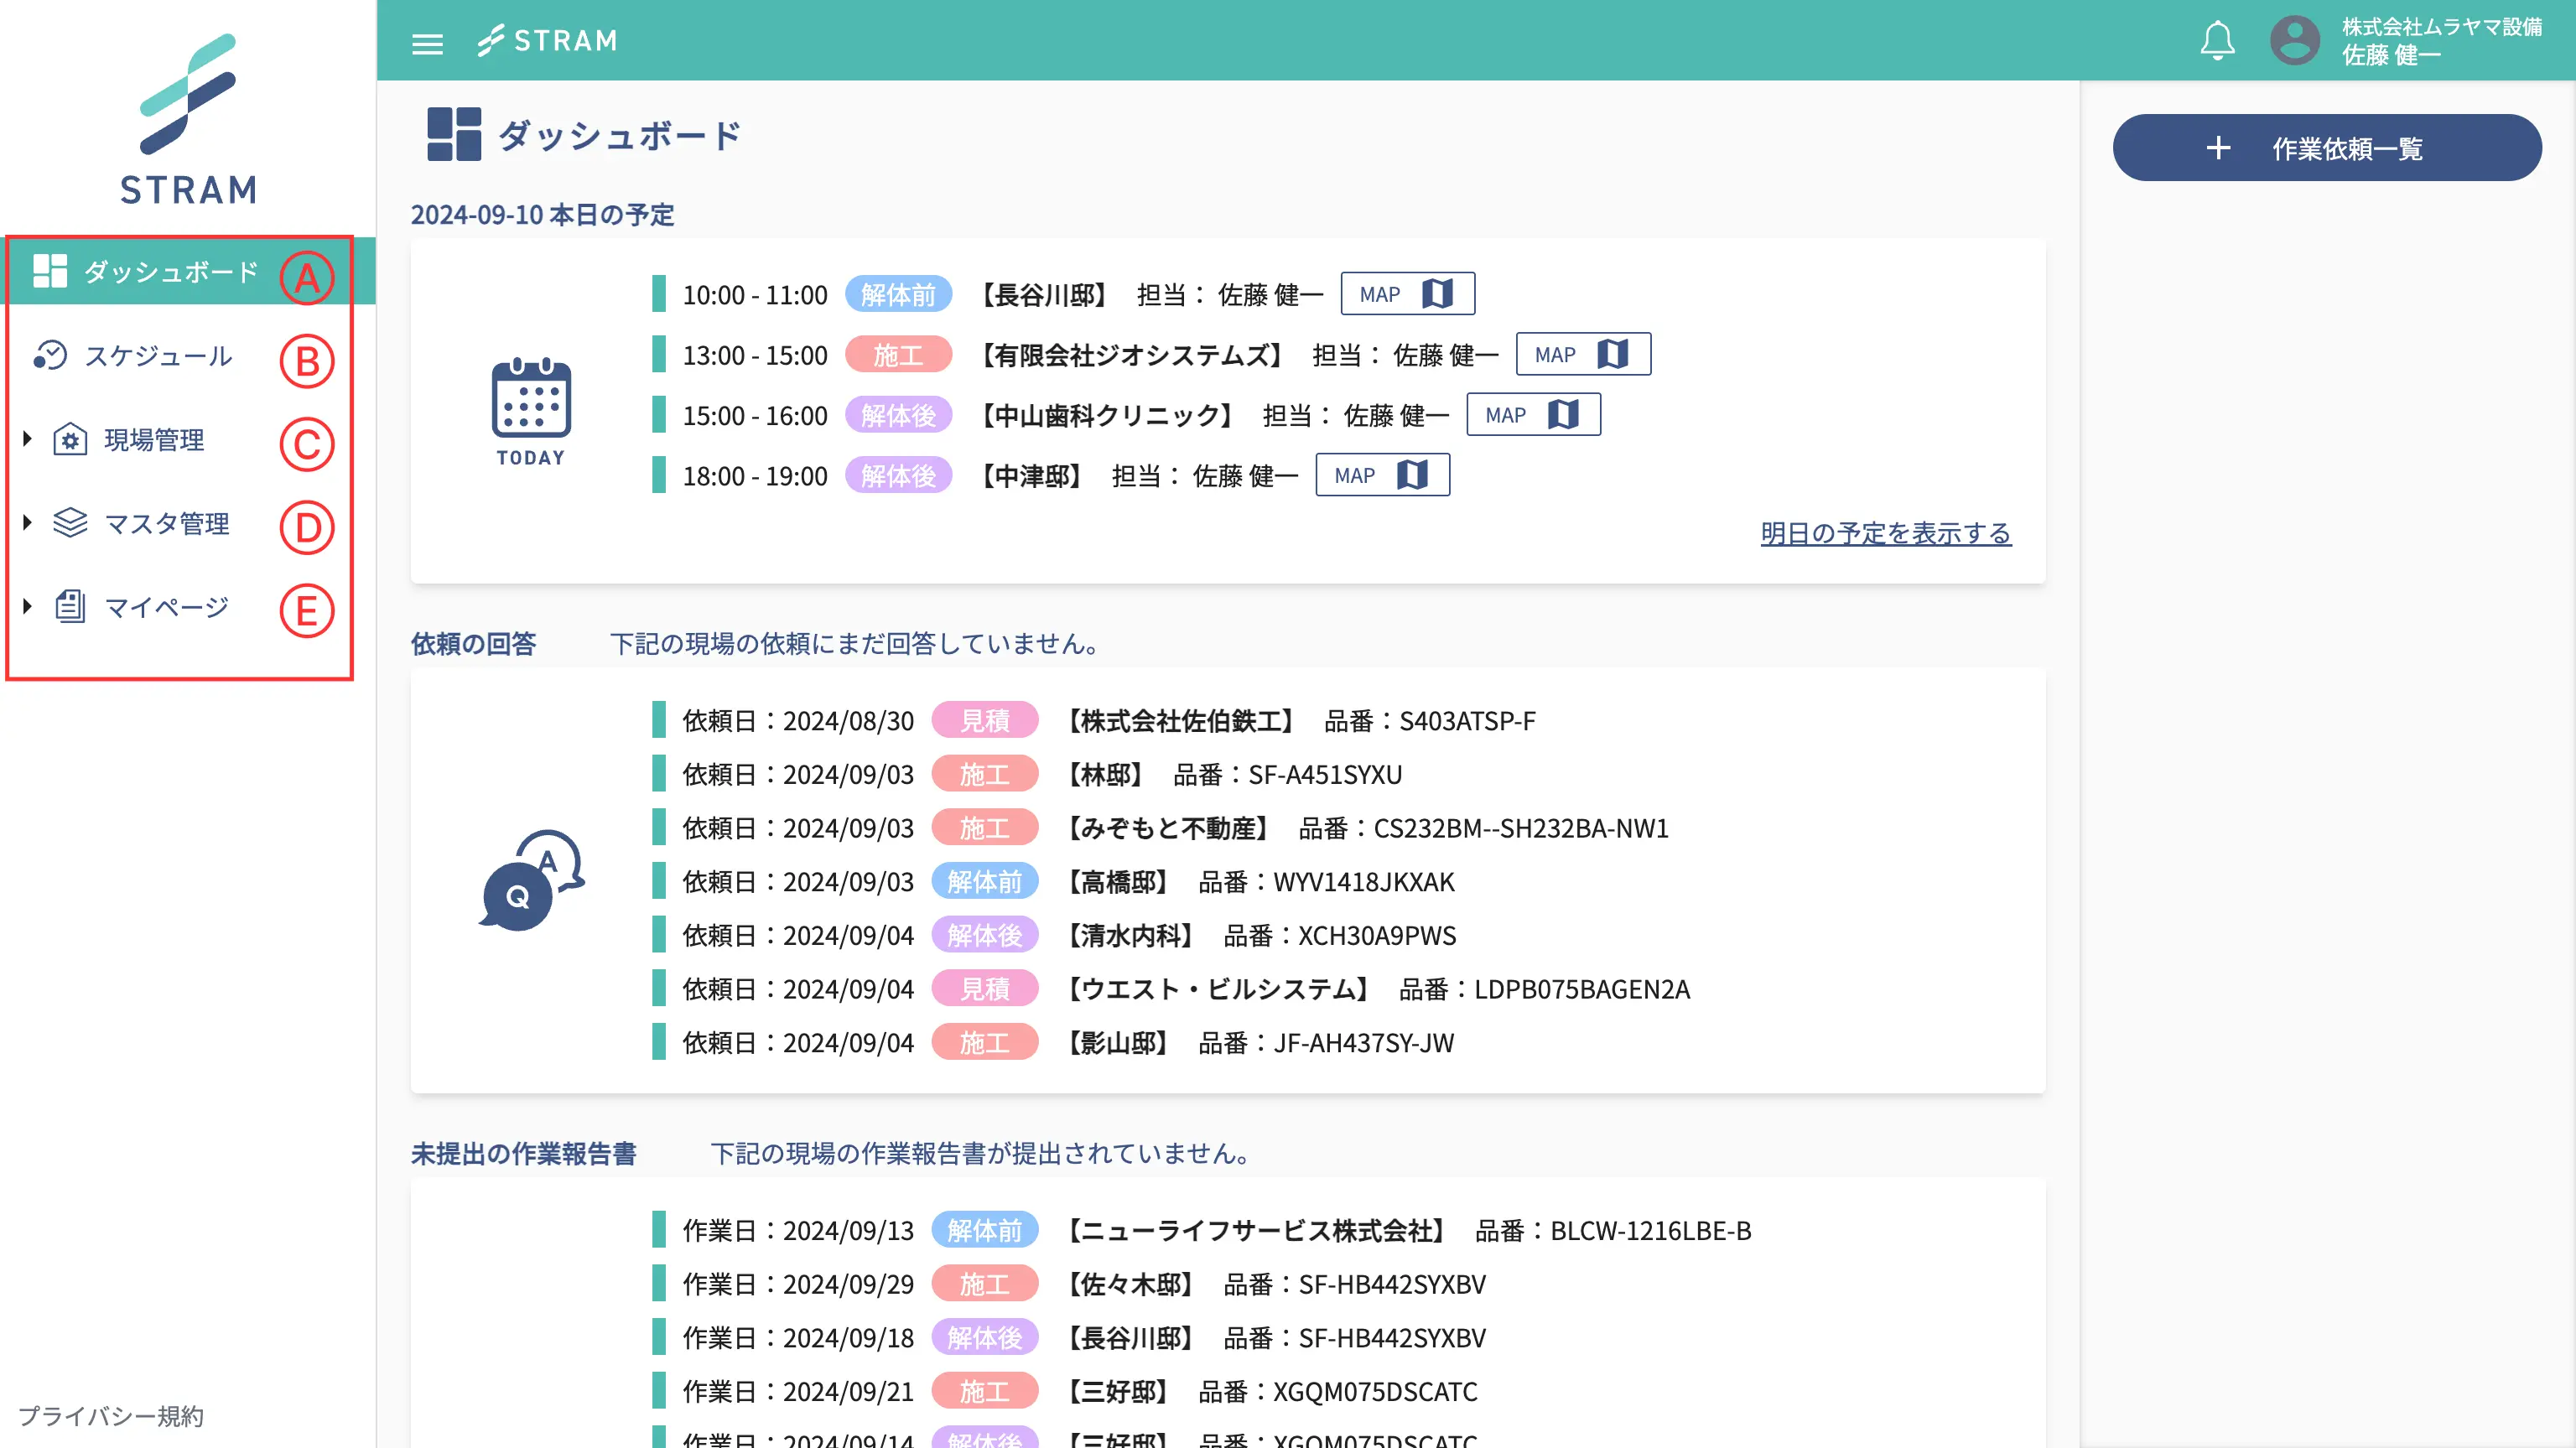Click the TODAY calendar icon
This screenshot has width=2576, height=1448.
tap(531, 399)
